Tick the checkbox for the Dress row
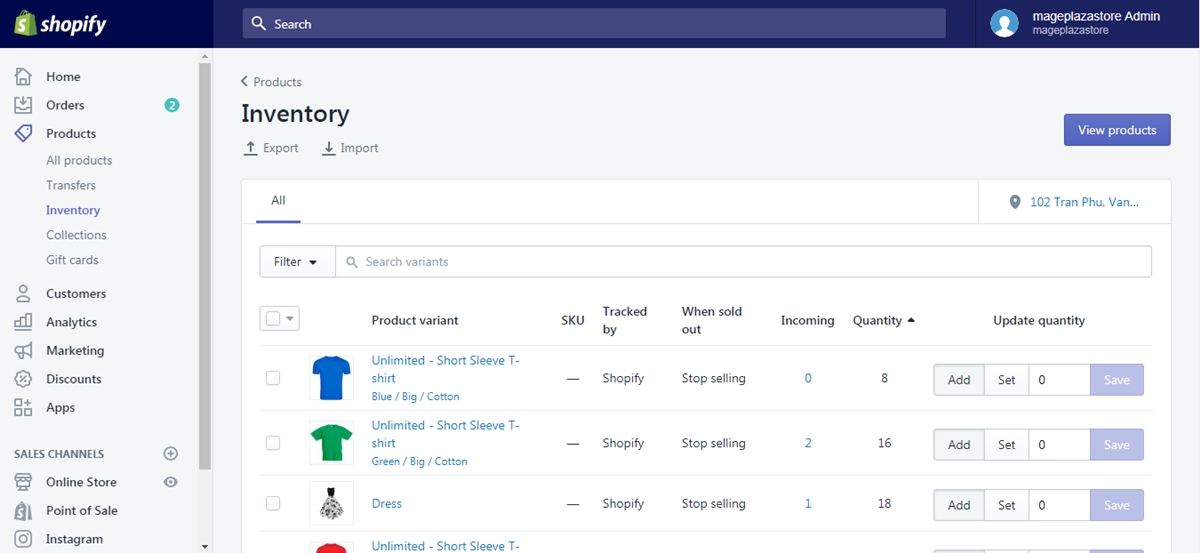This screenshot has height=553, width=1200. pyautogui.click(x=273, y=504)
